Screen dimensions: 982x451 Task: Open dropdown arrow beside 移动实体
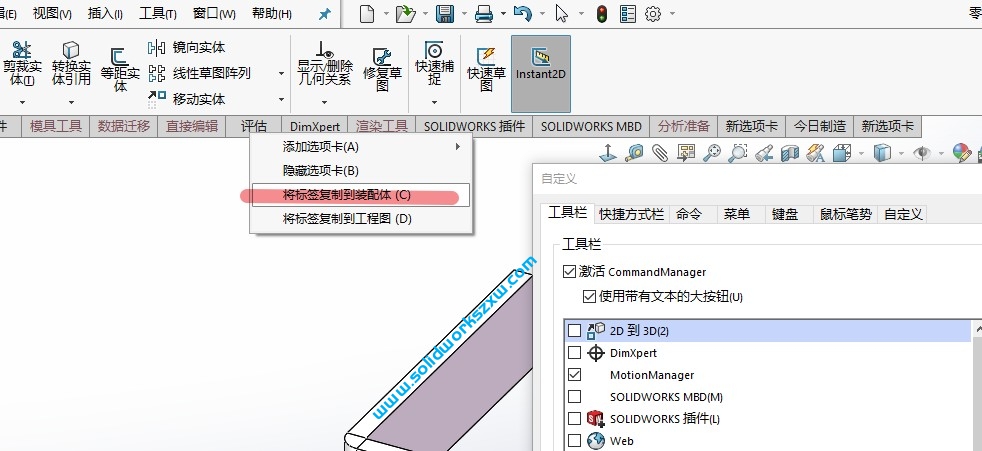[x=282, y=99]
